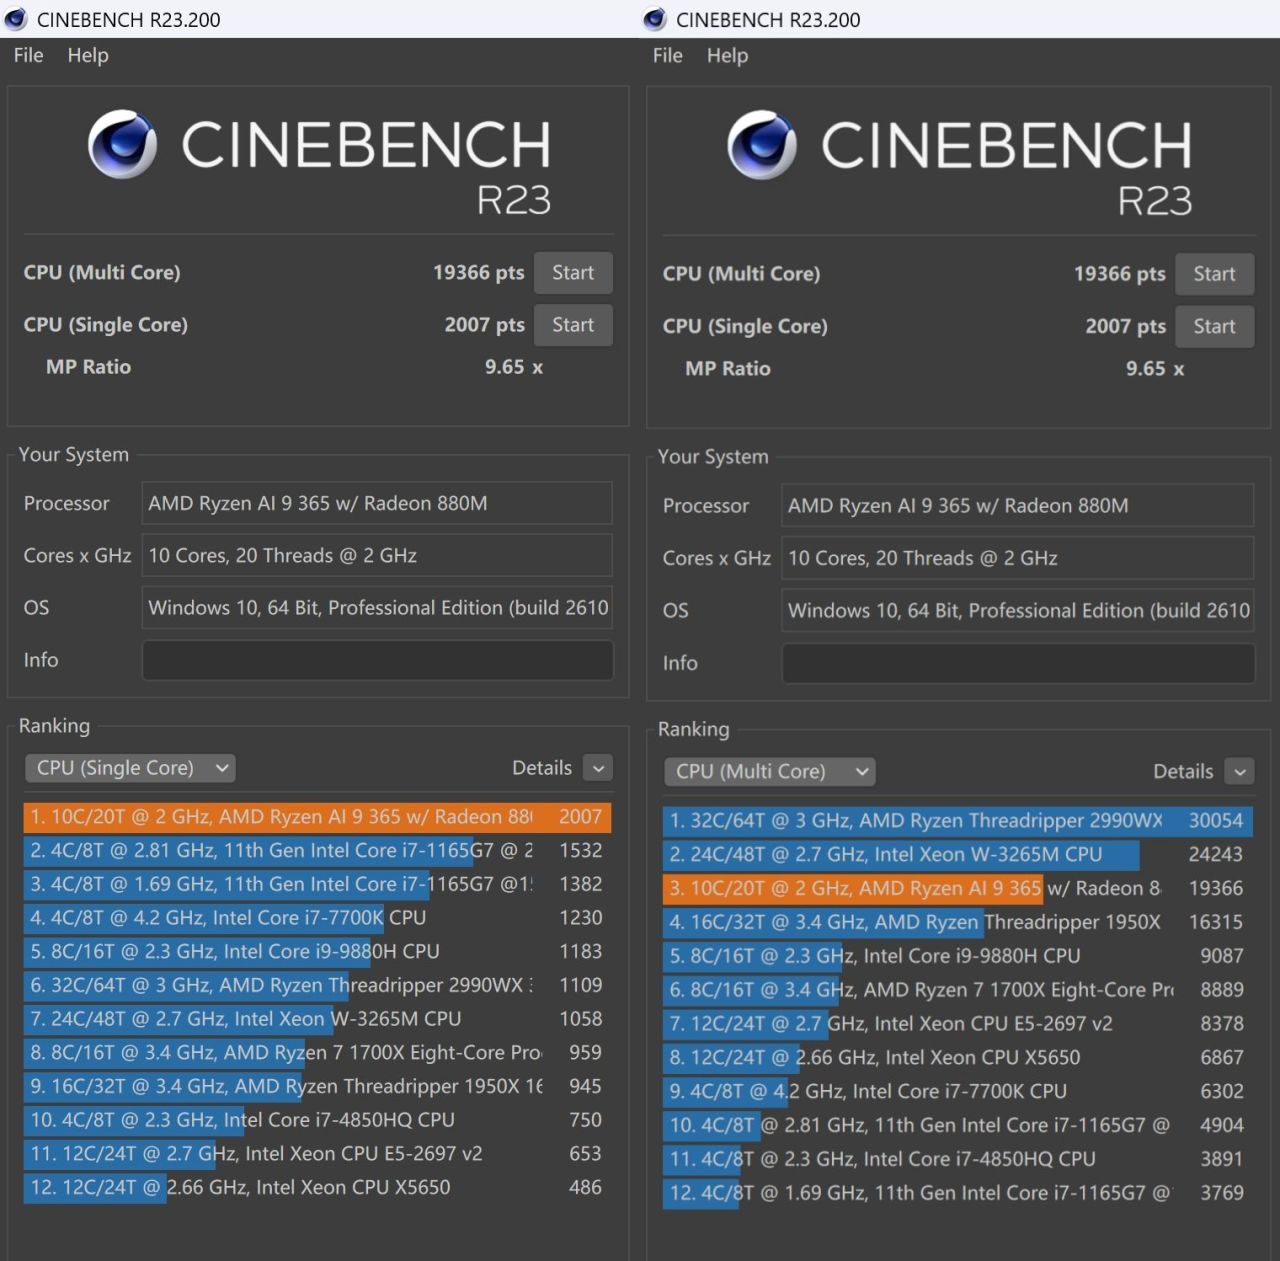Click the 2007 pts score in right window
1280x1261 pixels.
(1125, 326)
